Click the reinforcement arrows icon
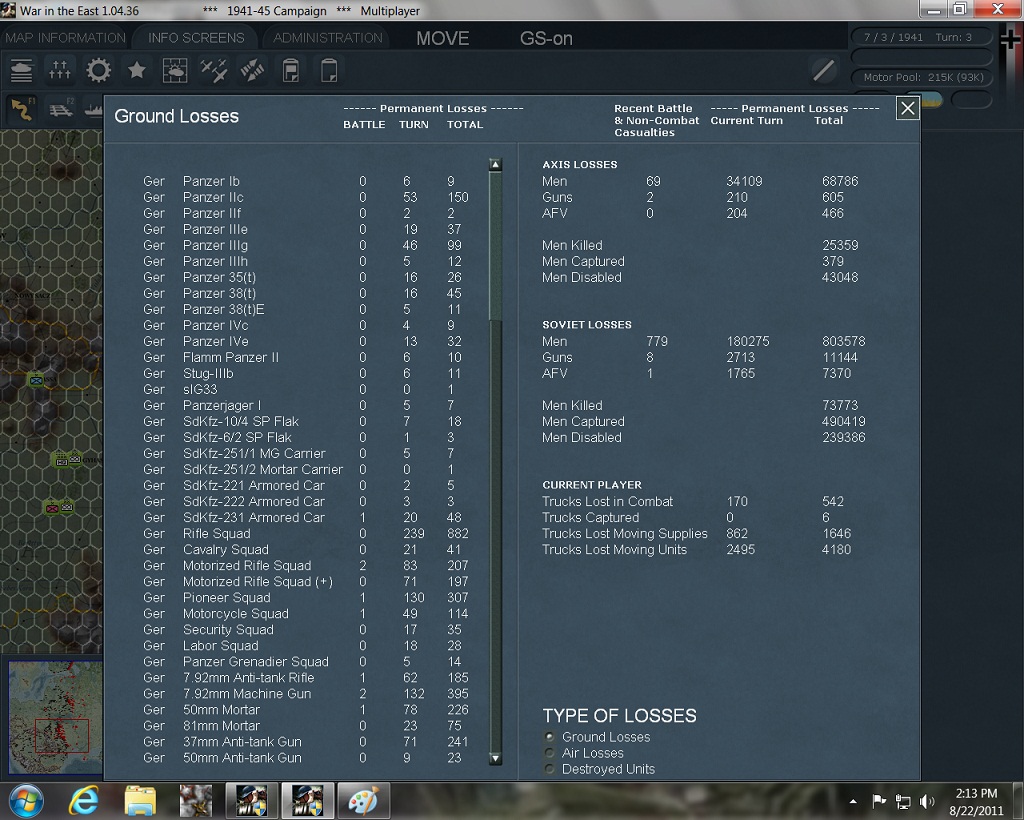 pos(253,71)
